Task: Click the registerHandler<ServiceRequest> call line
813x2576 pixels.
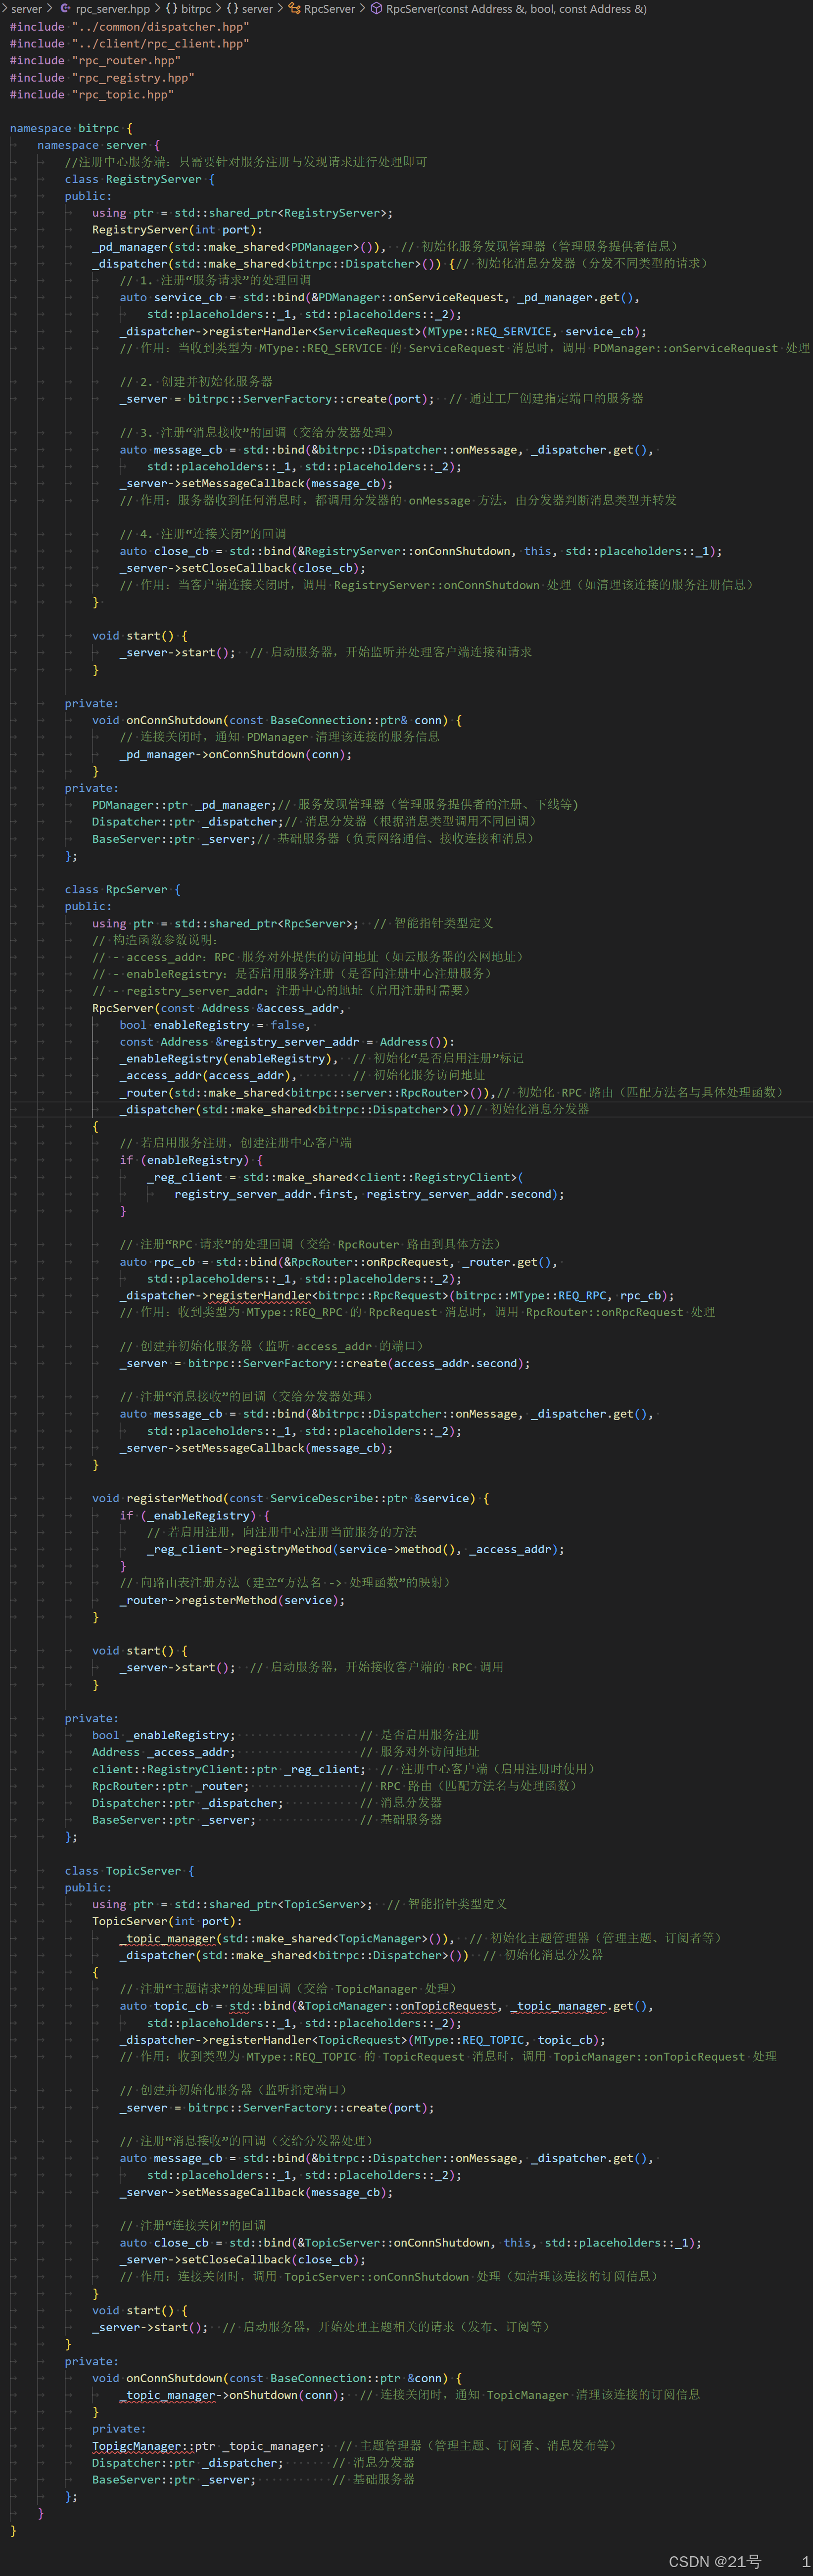Action: pyautogui.click(x=383, y=332)
